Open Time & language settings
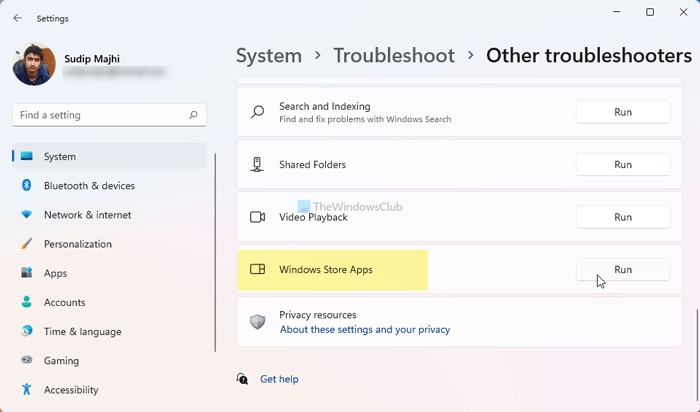Image resolution: width=700 pixels, height=412 pixels. click(82, 332)
